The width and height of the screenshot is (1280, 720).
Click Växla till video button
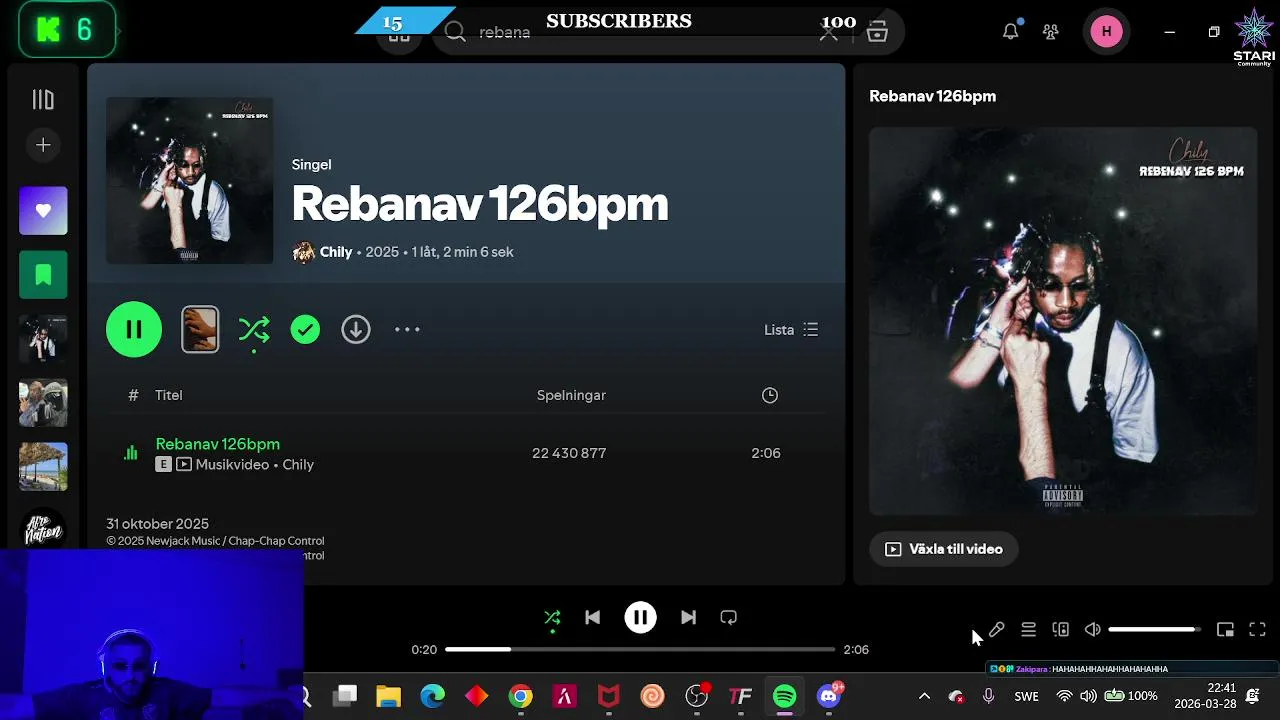pos(943,549)
